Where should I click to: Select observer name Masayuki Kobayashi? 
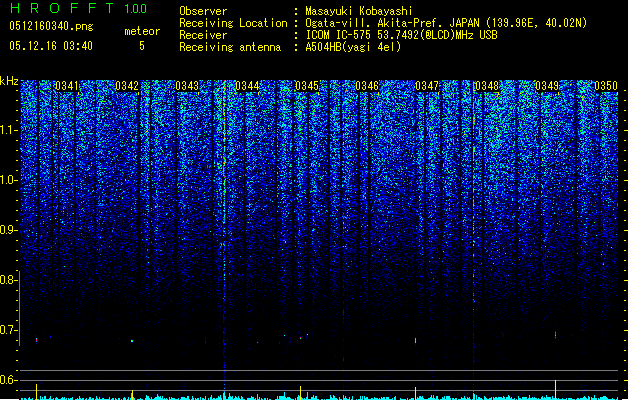[x=359, y=11]
